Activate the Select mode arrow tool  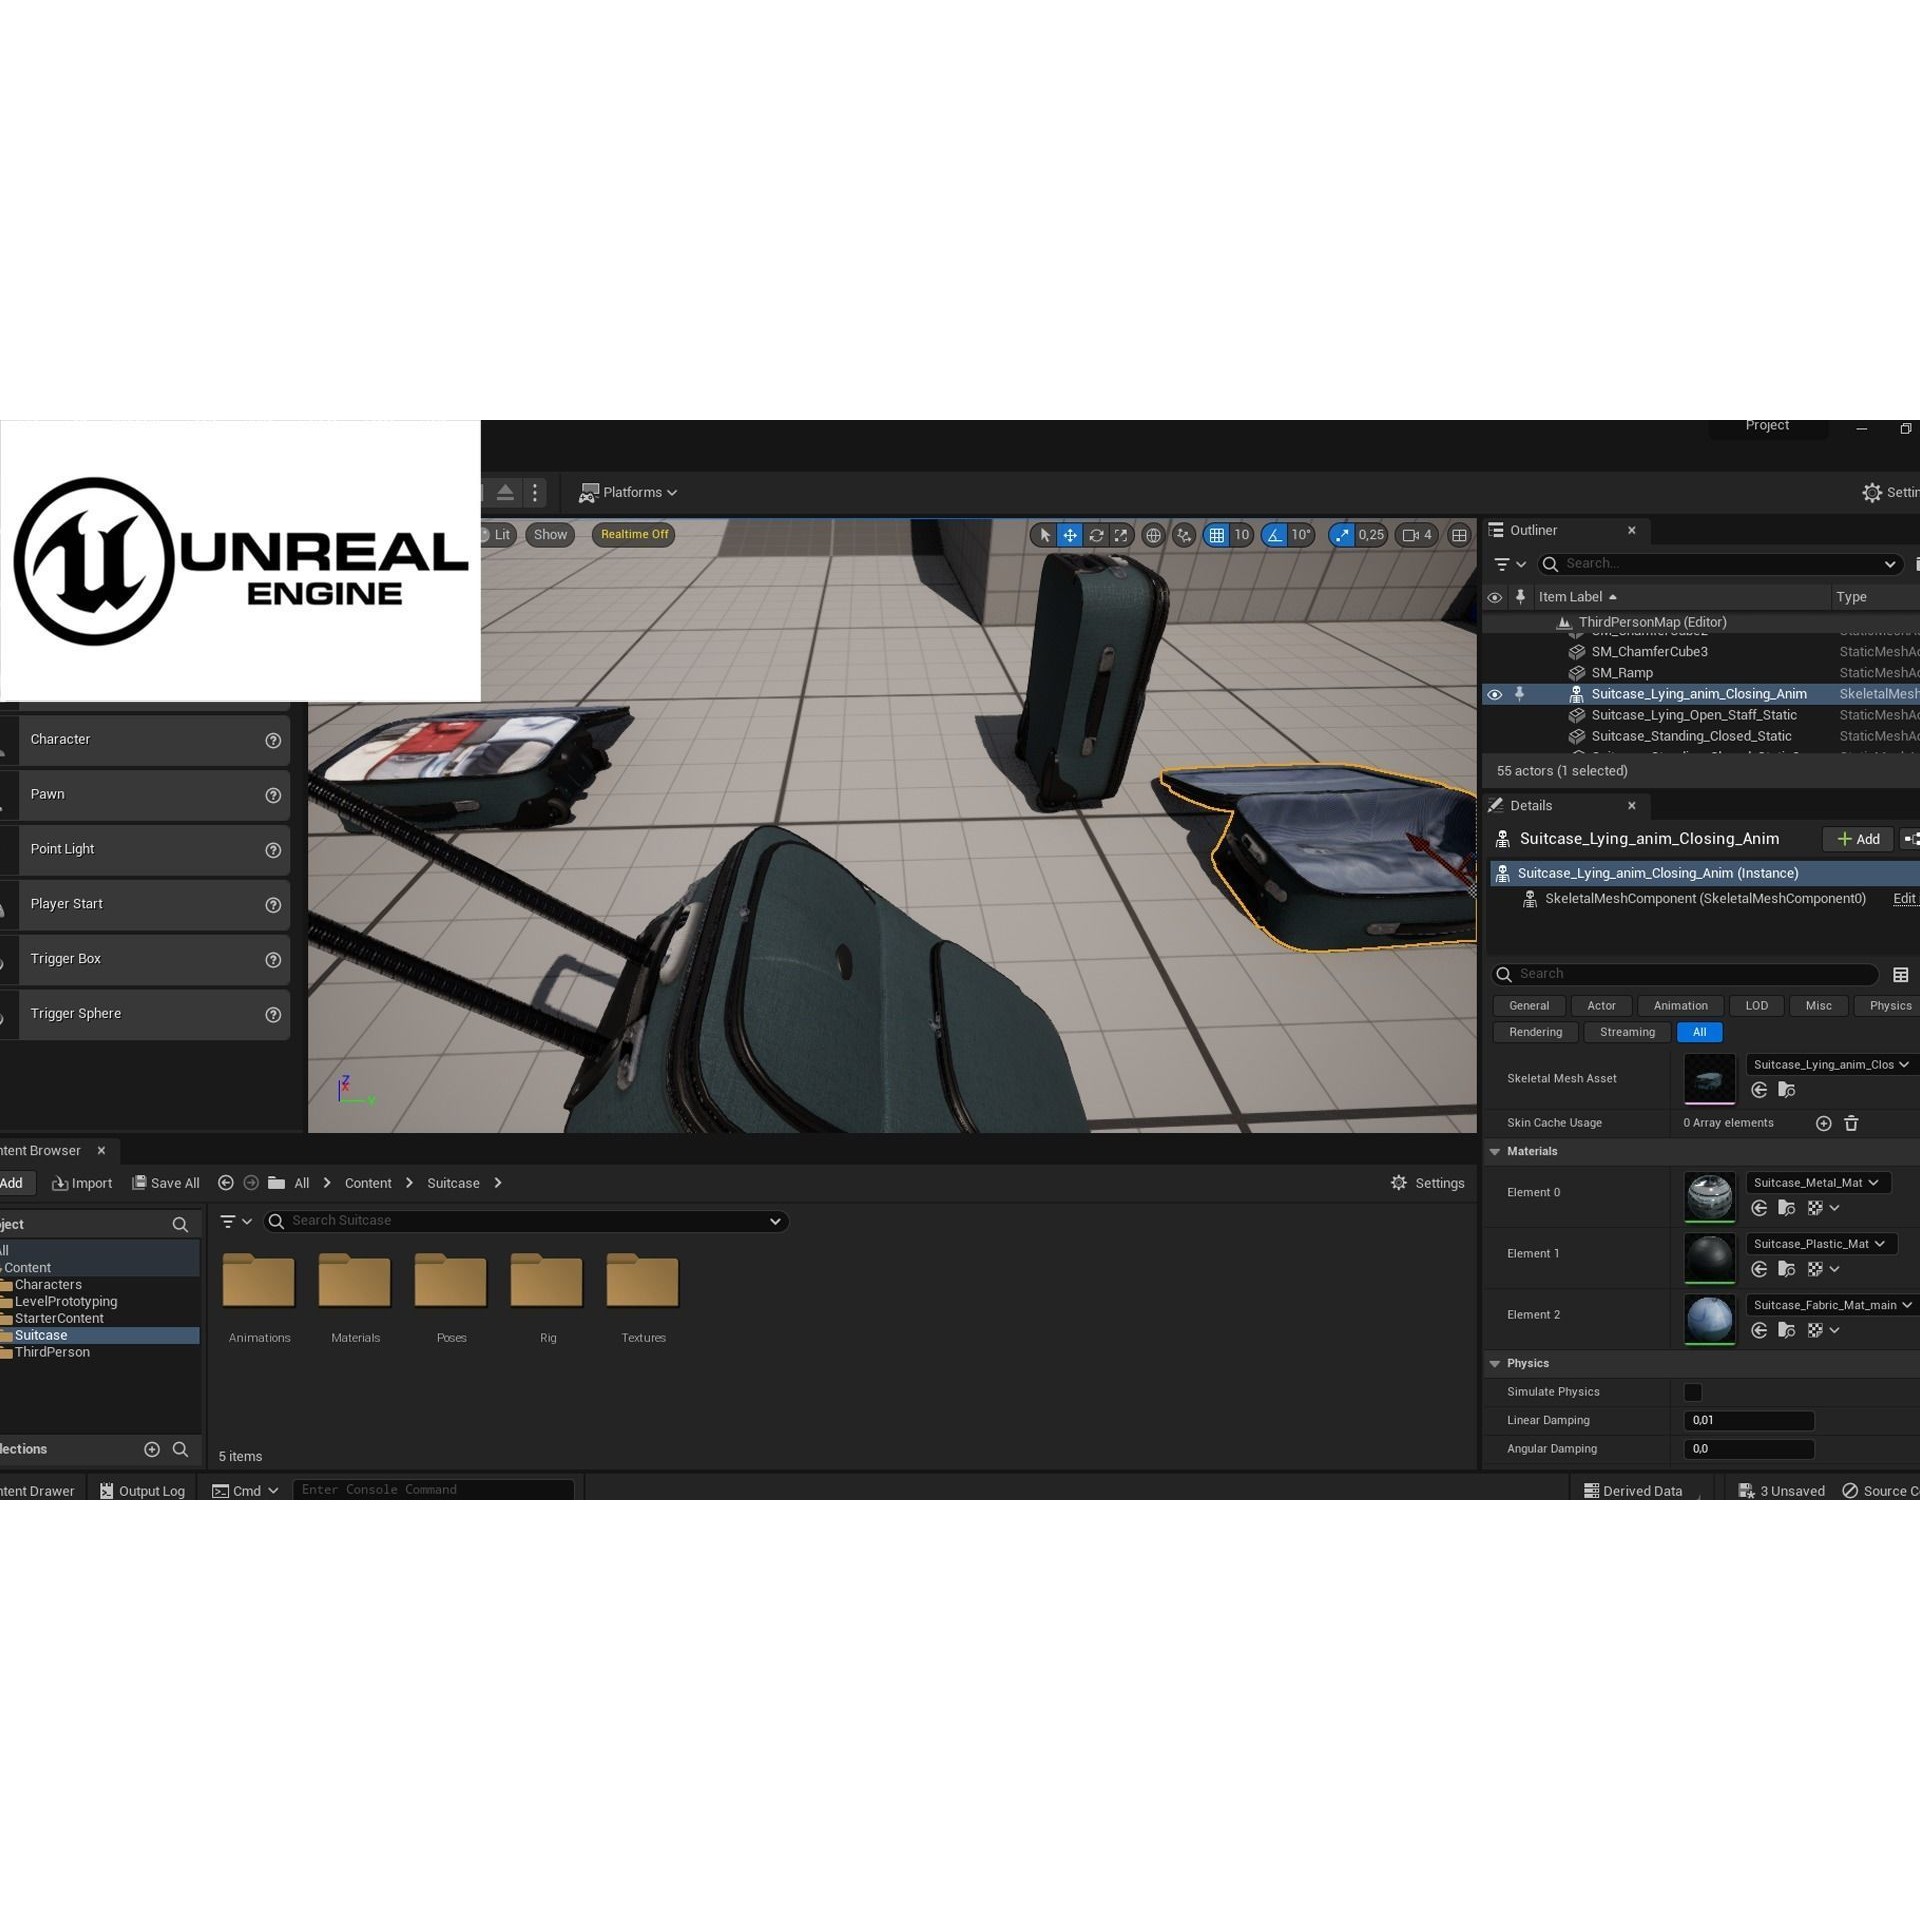(1045, 535)
